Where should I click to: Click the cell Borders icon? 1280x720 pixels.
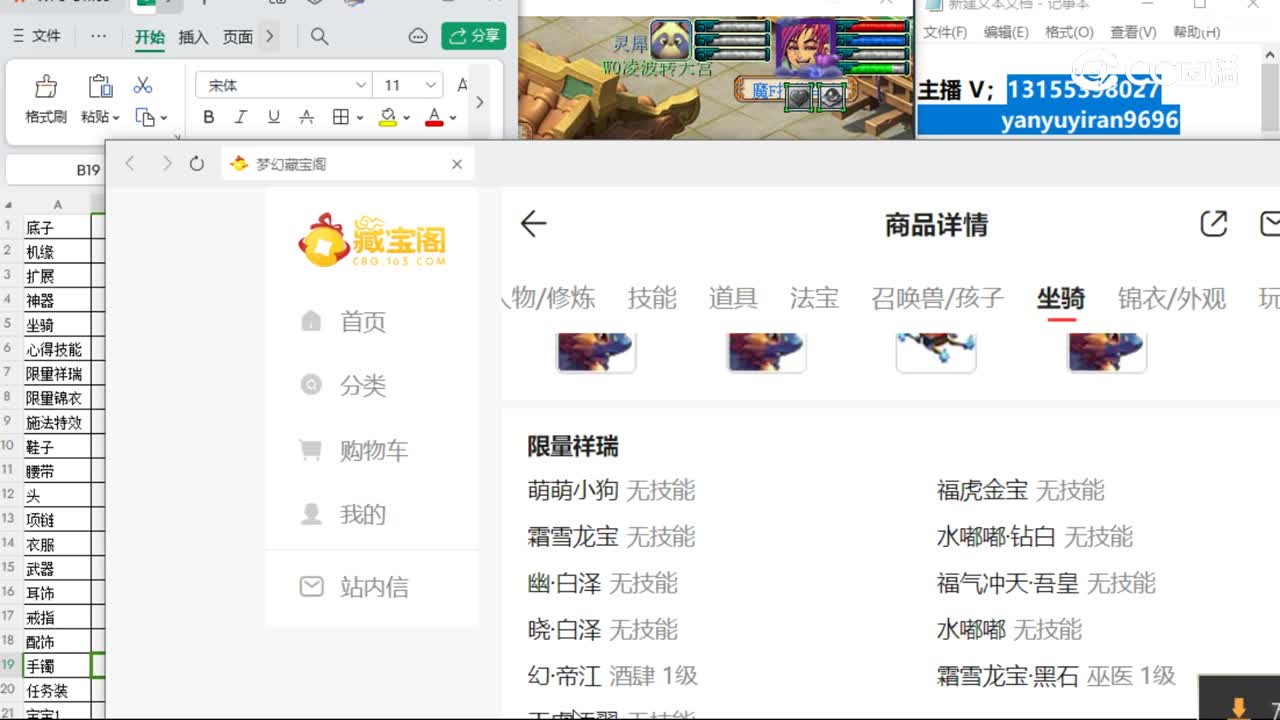340,117
